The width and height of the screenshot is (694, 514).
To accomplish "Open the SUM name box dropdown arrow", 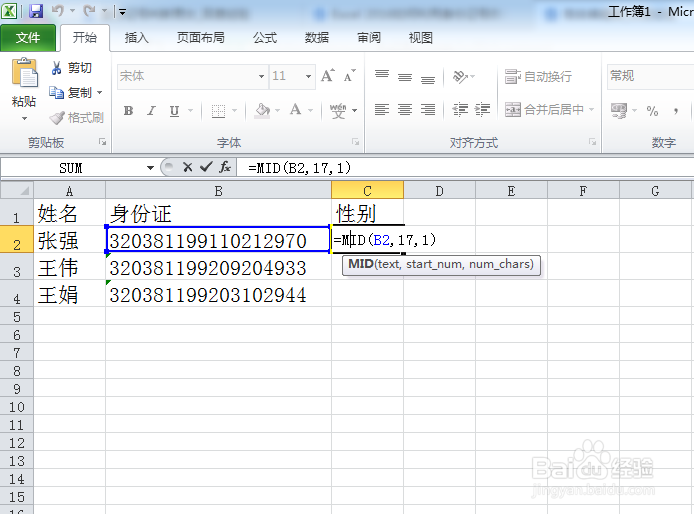I will click(150, 168).
